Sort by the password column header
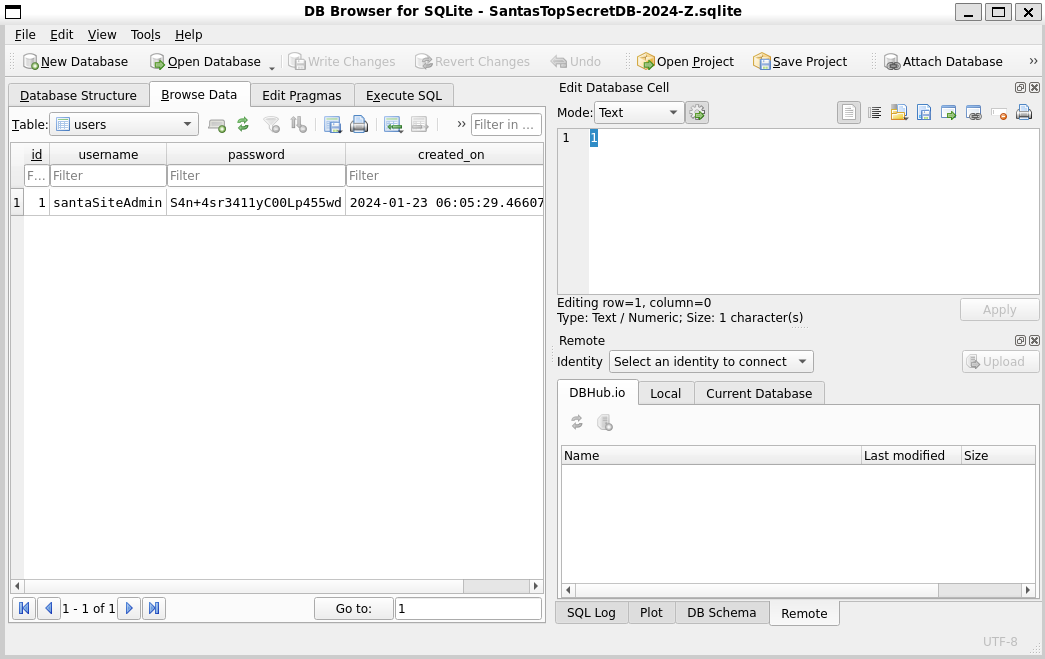 256,155
